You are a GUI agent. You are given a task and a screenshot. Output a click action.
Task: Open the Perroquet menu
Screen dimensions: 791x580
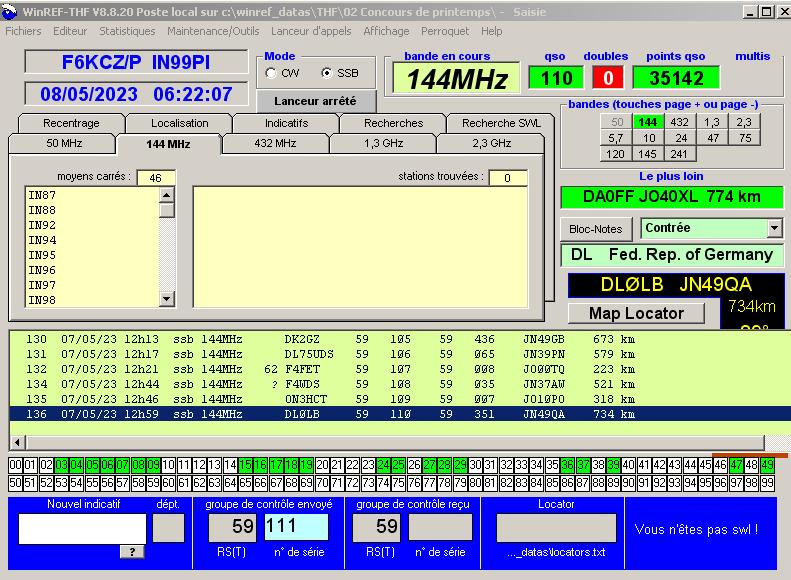click(x=445, y=31)
